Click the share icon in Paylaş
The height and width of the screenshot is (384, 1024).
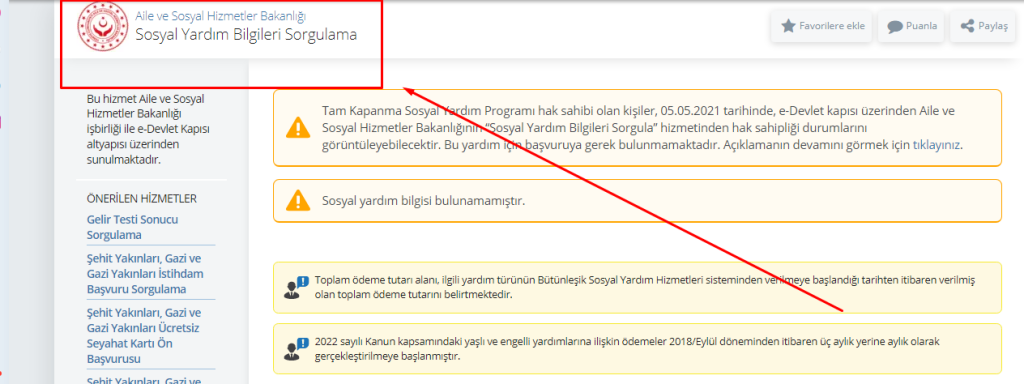tap(967, 26)
